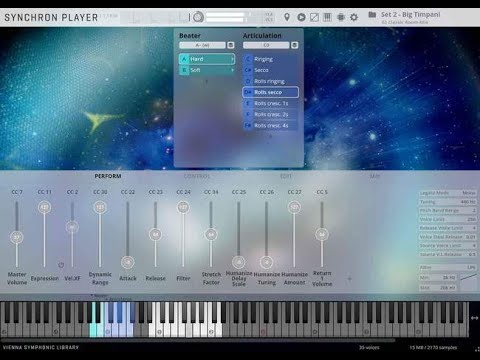Click the Return 1 Volume CC 5 slider handle
This screenshot has height=360, width=480.
tap(322, 234)
